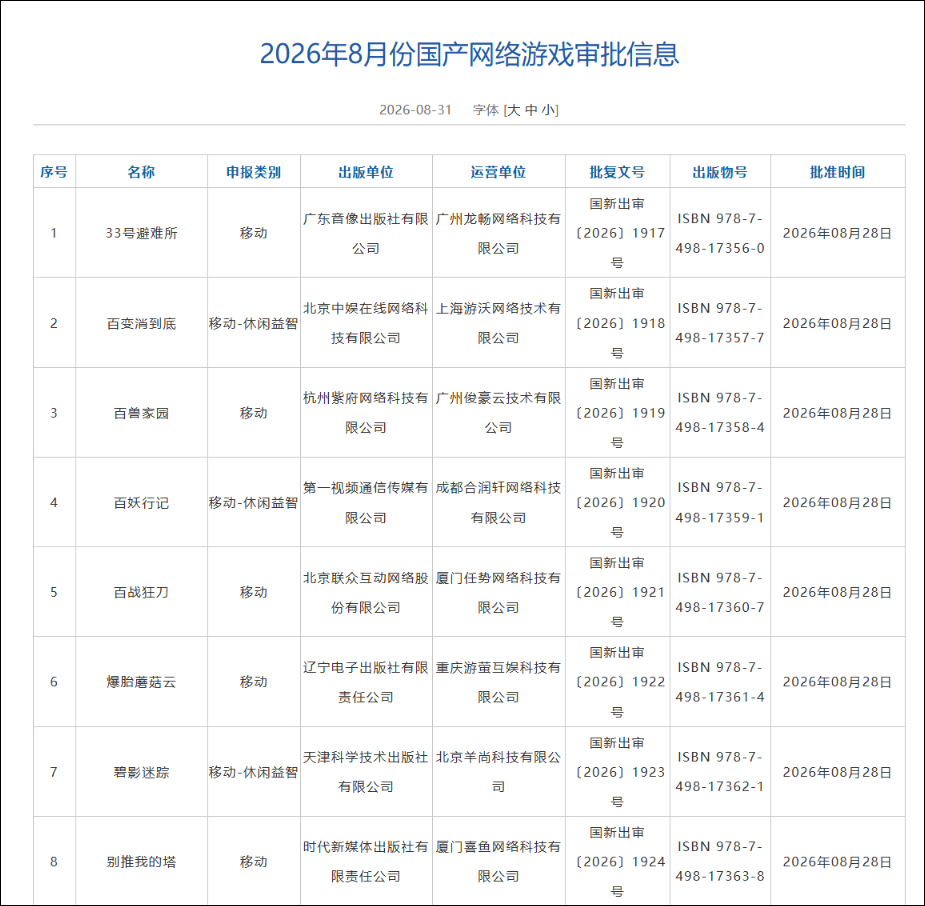Click the 运营单位 column header
Viewport: 925px width, 906px height.
coord(498,172)
